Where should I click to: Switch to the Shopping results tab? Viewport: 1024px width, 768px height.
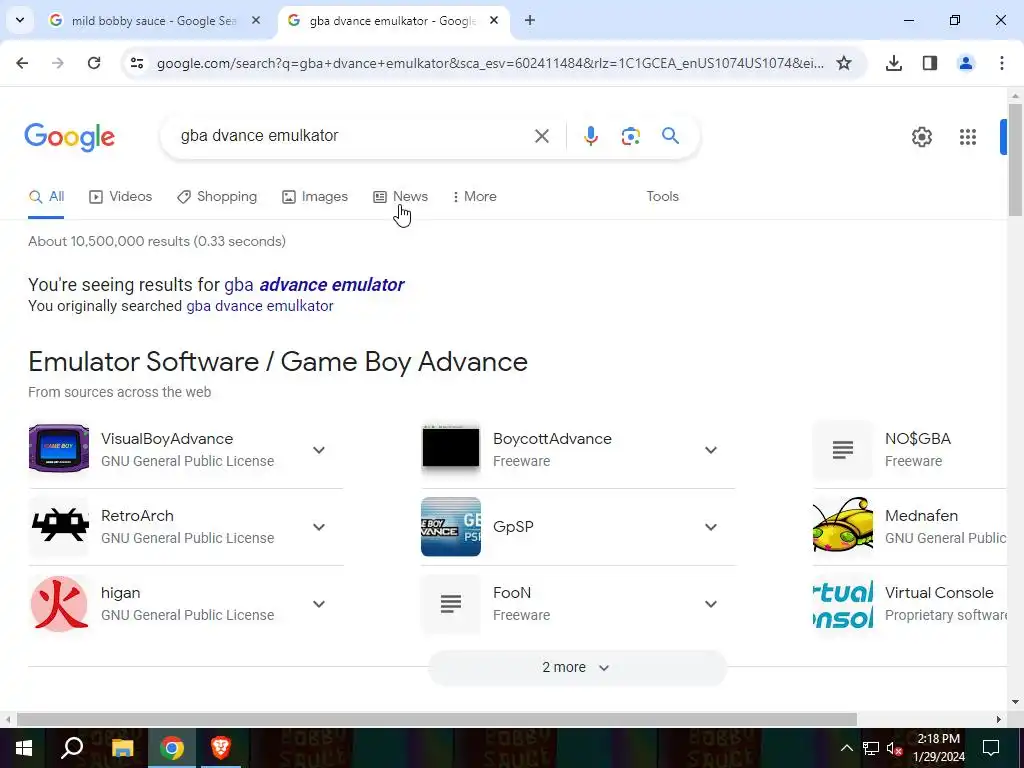pos(217,197)
